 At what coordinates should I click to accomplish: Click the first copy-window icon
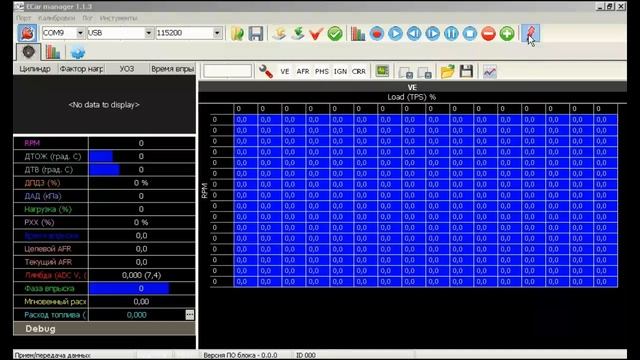coord(406,72)
